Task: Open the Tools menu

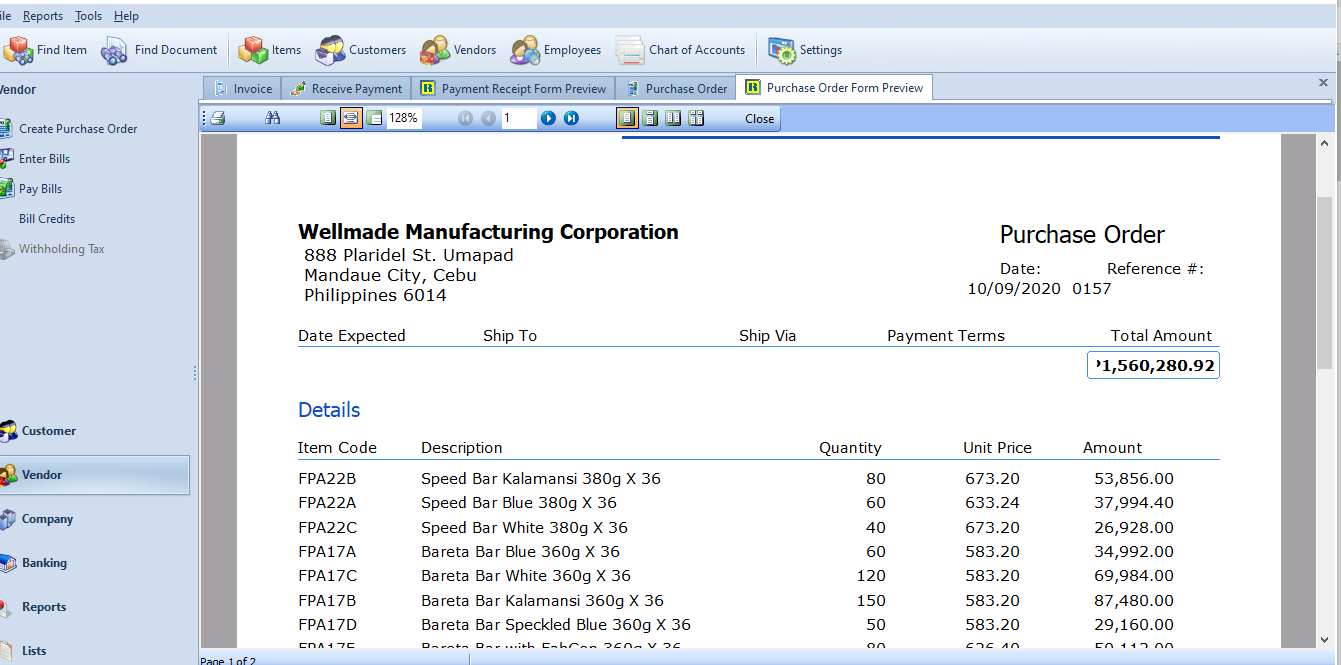Action: click(89, 16)
